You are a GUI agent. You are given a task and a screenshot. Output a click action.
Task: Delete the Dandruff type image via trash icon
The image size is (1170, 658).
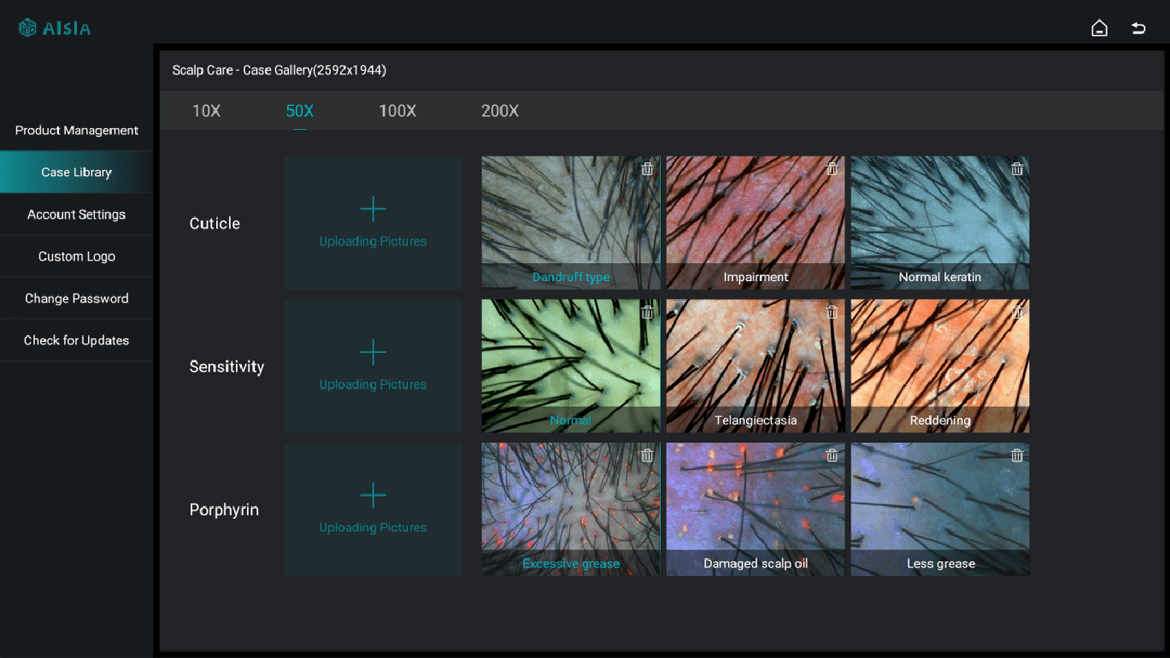click(647, 169)
